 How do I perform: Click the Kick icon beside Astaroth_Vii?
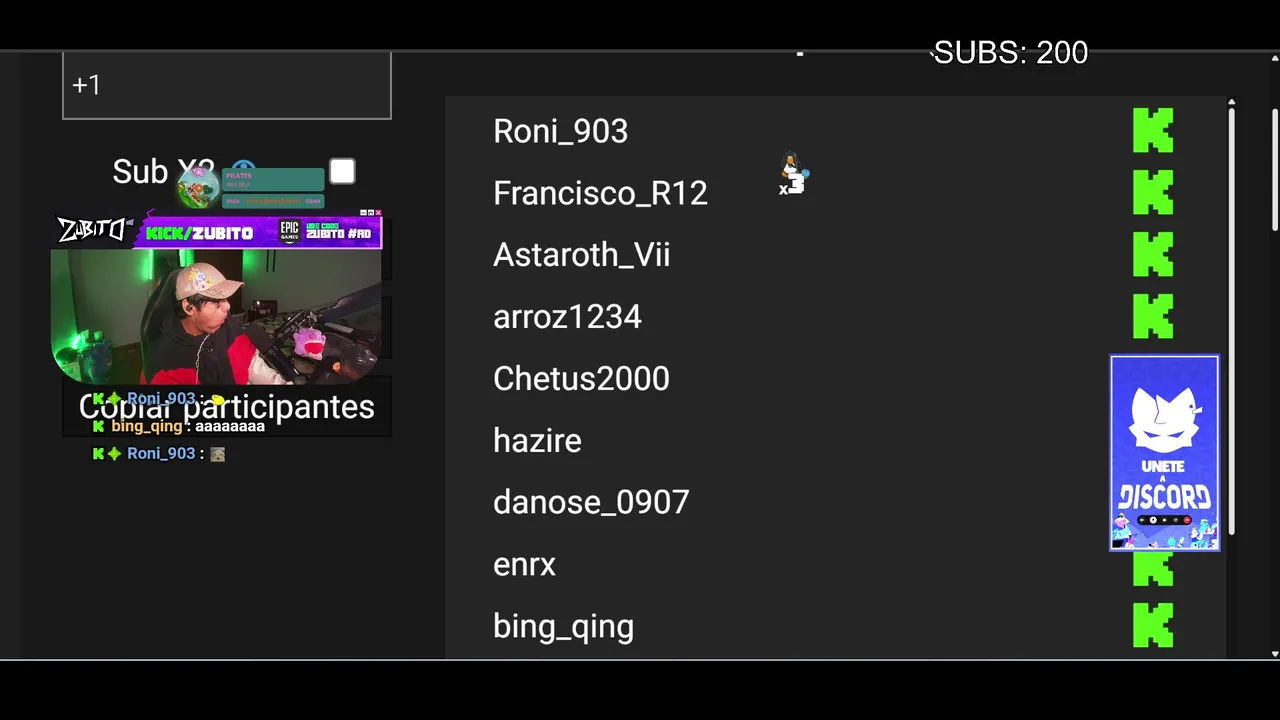pos(1153,255)
